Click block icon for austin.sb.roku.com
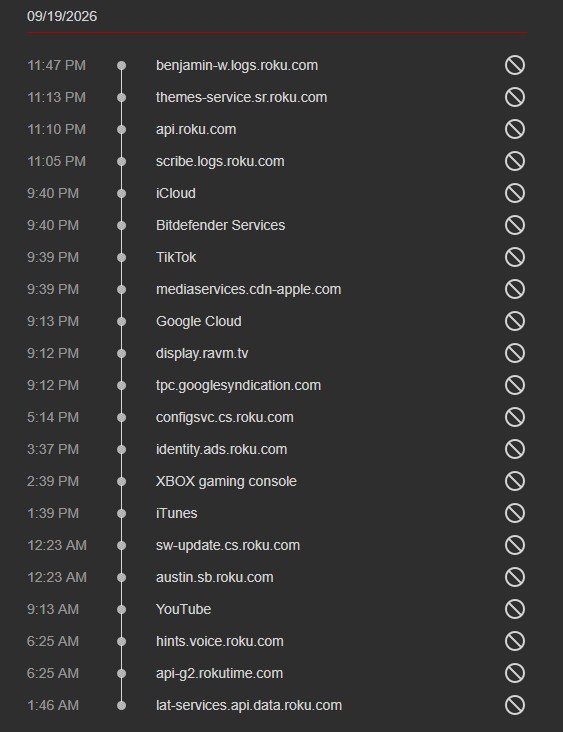563x732 pixels. click(515, 577)
